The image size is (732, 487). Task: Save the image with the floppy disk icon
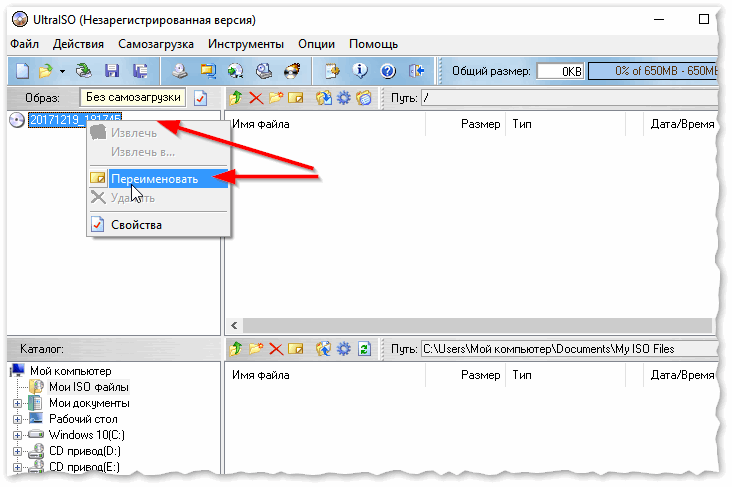[112, 71]
